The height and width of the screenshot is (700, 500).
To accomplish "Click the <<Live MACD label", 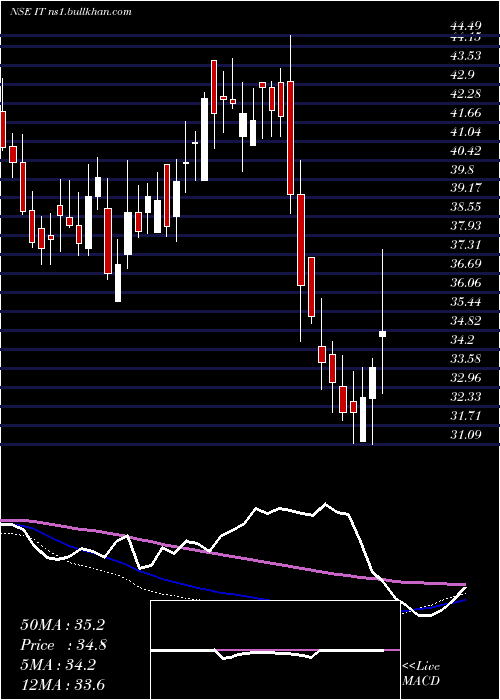I will pyautogui.click(x=421, y=673).
